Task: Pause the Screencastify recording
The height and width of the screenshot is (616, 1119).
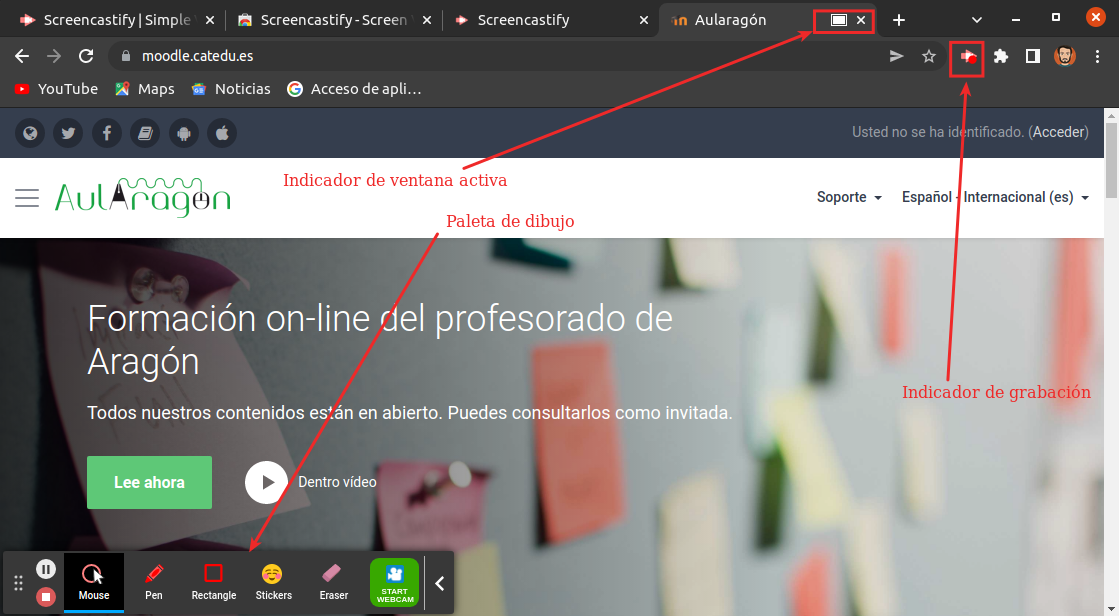Action: pos(46,569)
